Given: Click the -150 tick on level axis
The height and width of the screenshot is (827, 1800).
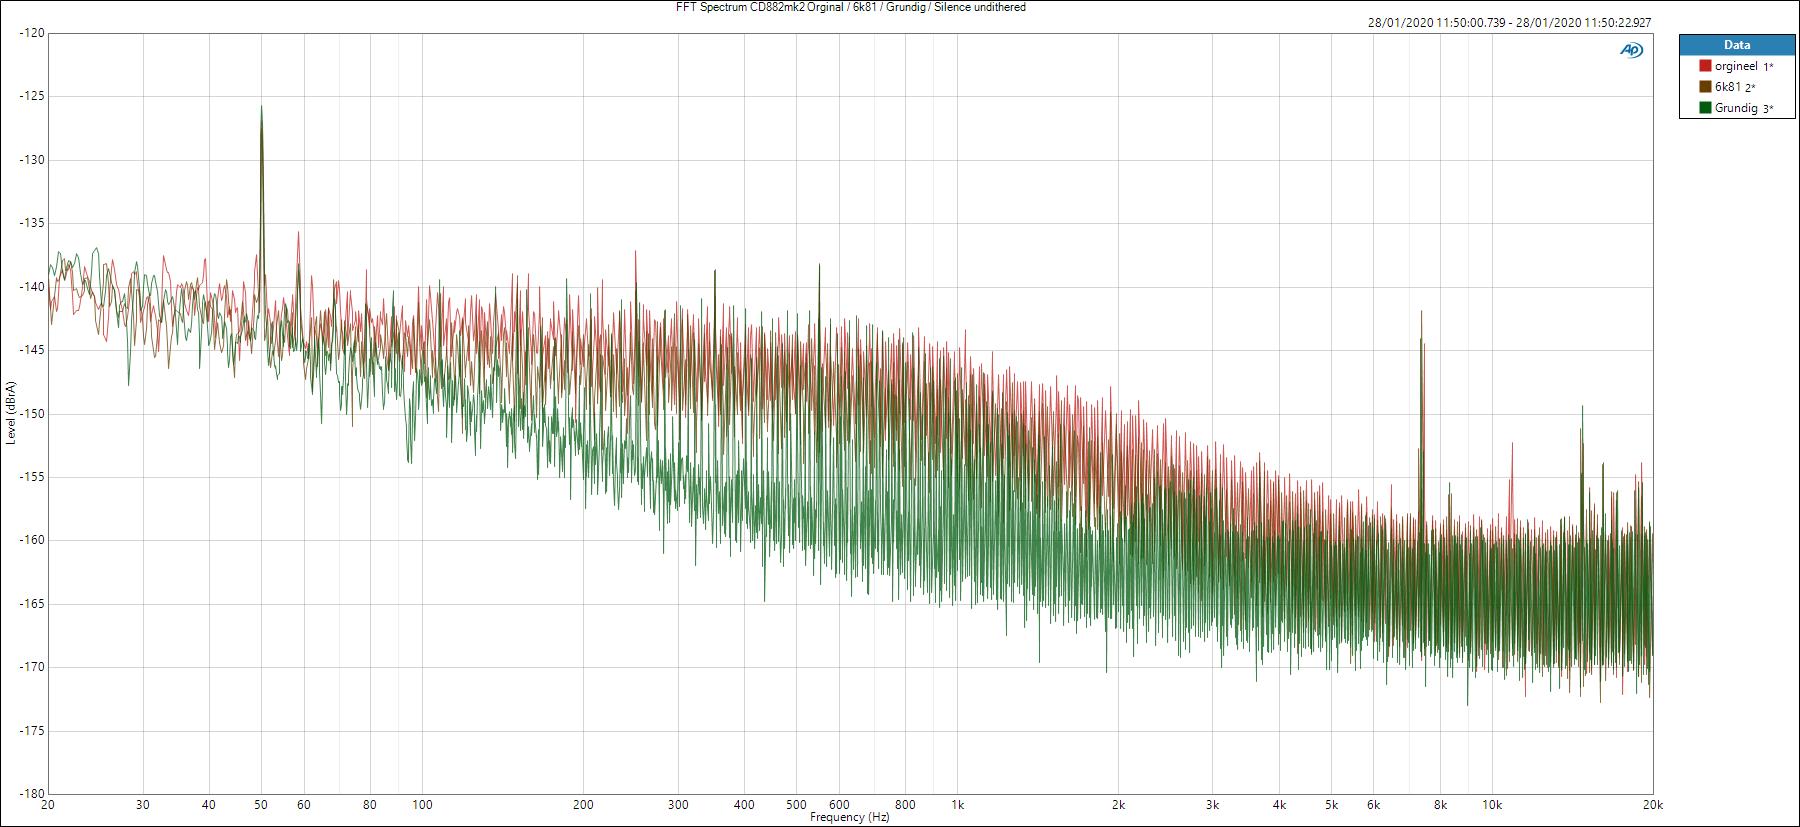Looking at the screenshot, I should pos(31,414).
